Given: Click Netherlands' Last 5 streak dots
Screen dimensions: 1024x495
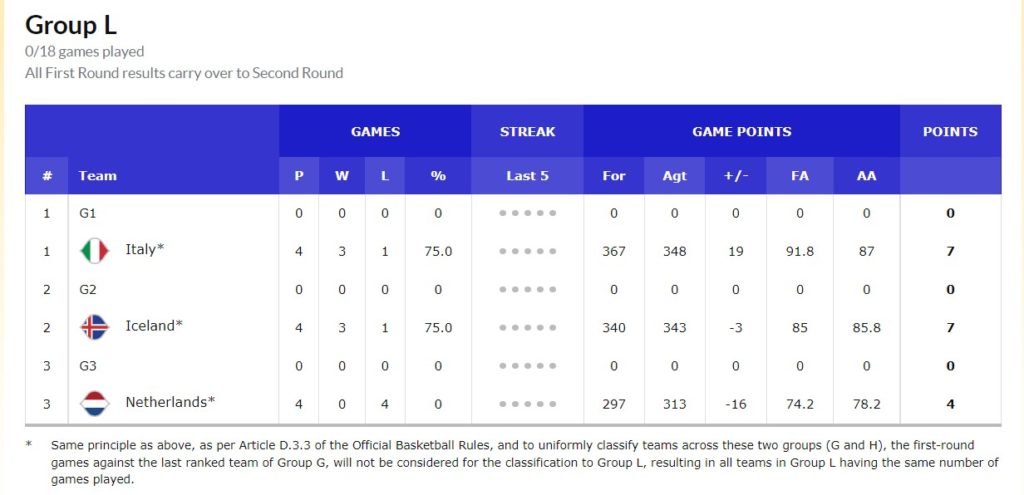Looking at the screenshot, I should pyautogui.click(x=528, y=404).
